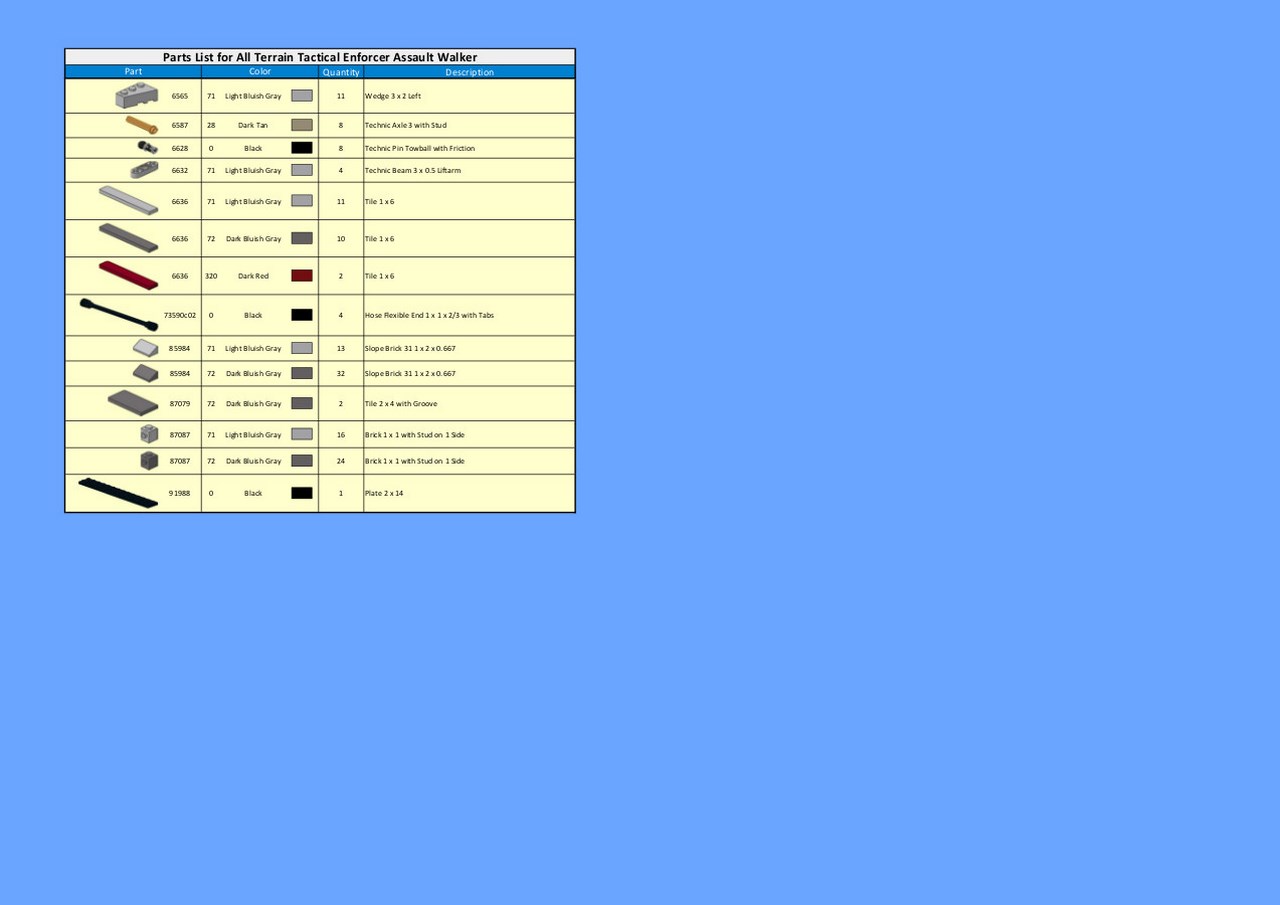Screen dimensions: 1280x905
Task: Click the swatch in the quantity 32 Slope Brick row
Action: 302,373
